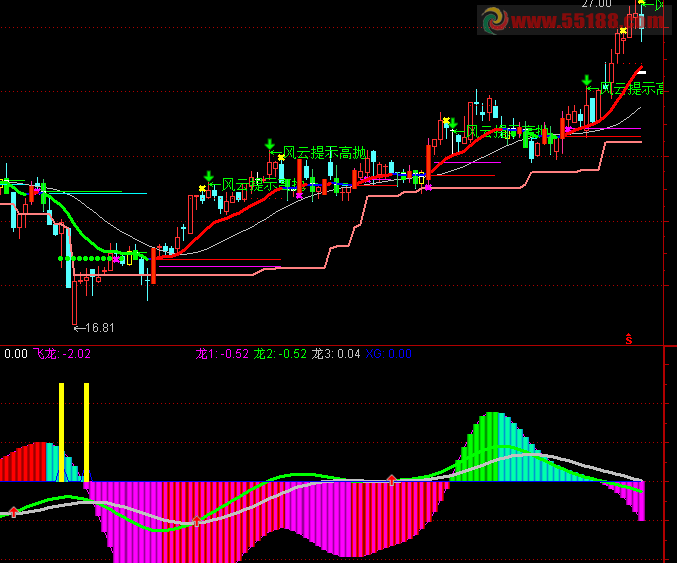Click the ←16.81 low price label
The height and width of the screenshot is (563, 677).
tap(95, 328)
